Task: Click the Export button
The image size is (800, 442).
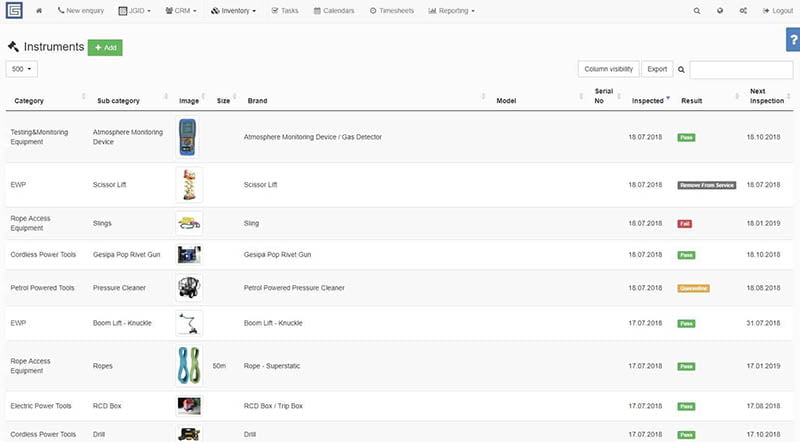Action: 657,69
